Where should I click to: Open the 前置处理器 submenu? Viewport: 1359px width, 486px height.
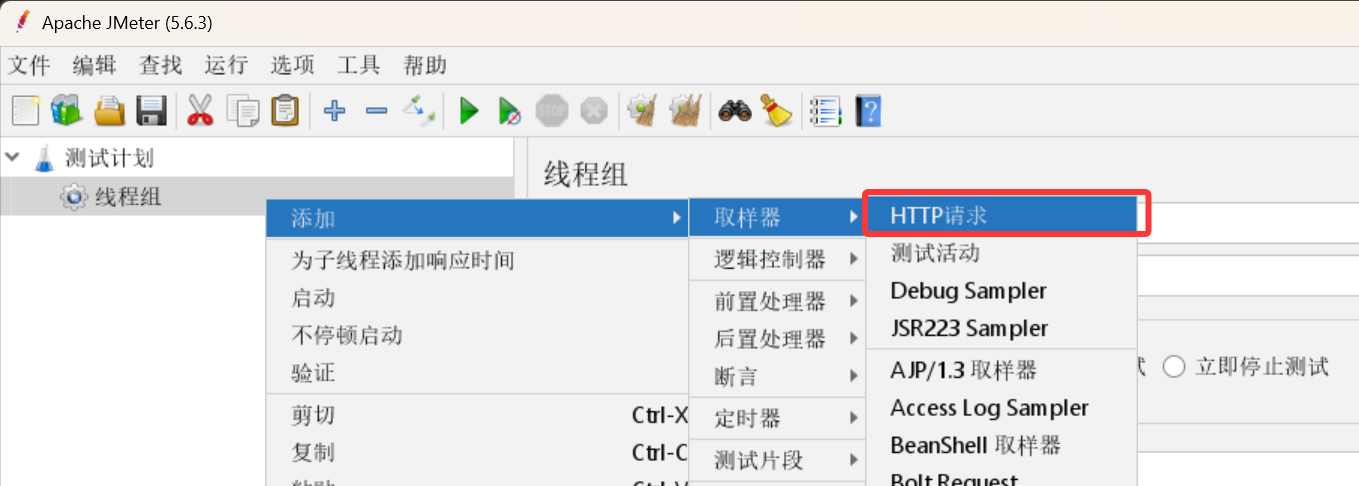pos(777,301)
